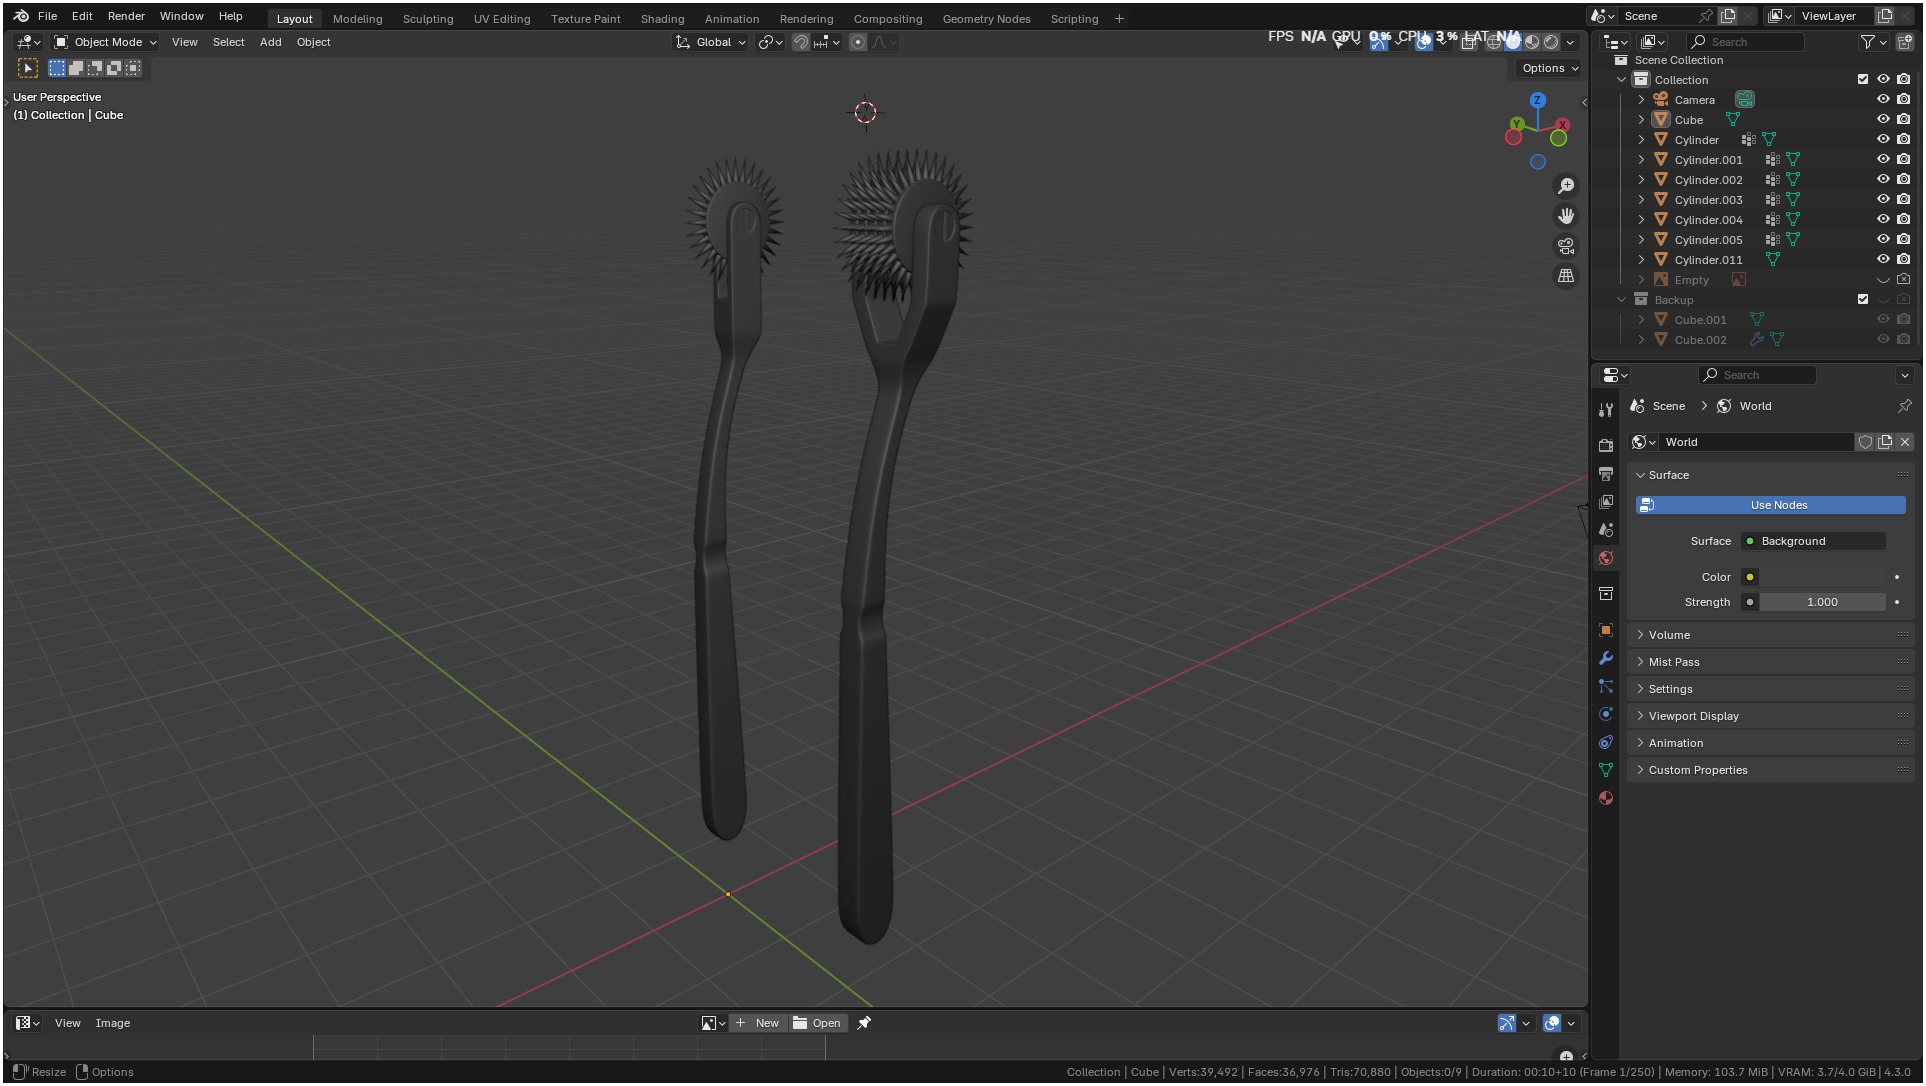The image size is (1926, 1086).
Task: Adjust the World Strength slider
Action: click(x=1821, y=602)
